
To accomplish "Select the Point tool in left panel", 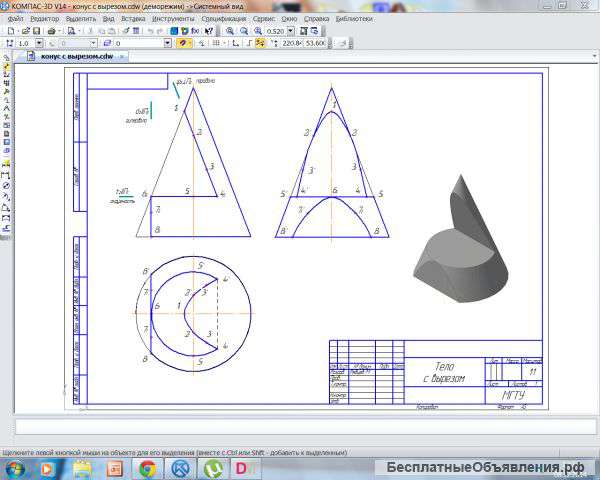I will point(6,163).
